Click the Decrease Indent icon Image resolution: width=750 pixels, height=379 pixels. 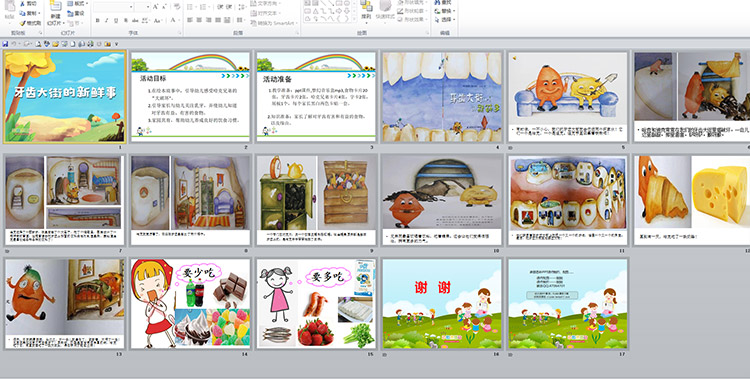tap(220, 7)
